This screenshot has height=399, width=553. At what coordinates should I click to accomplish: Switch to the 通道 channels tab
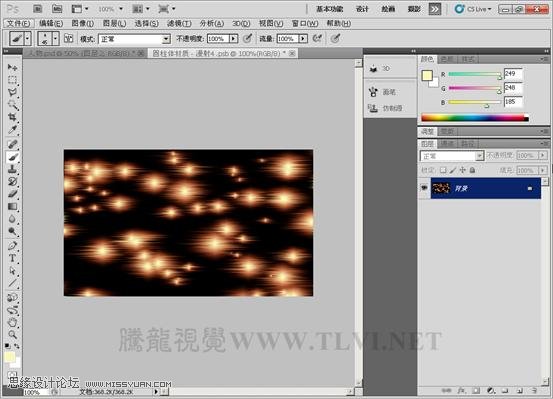447,144
